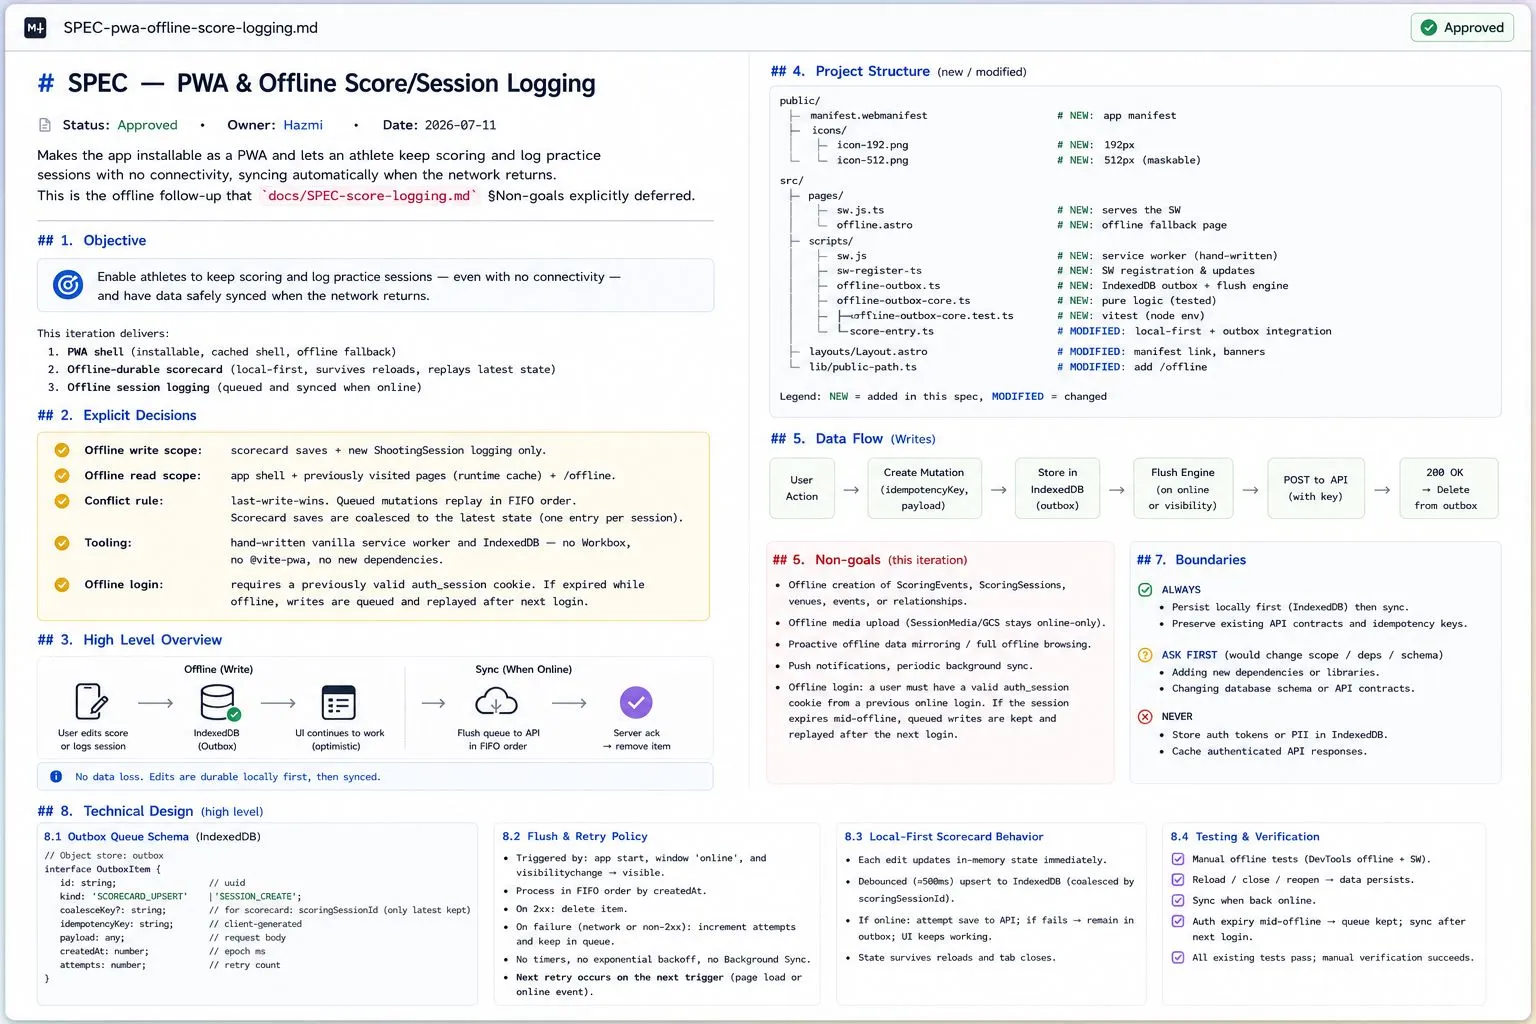Click the phone edit icon for user edits score
The height and width of the screenshot is (1024, 1536).
(92, 702)
